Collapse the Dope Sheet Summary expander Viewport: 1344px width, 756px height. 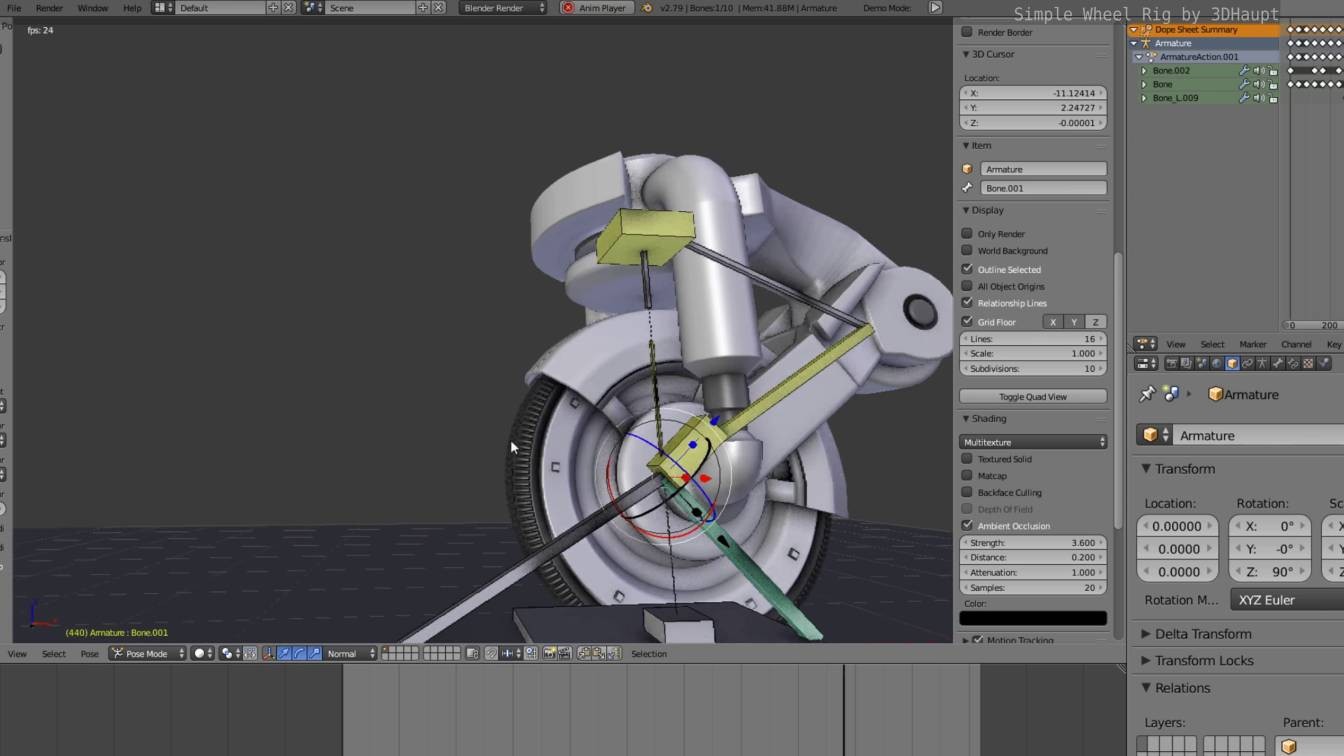pyautogui.click(x=1133, y=29)
